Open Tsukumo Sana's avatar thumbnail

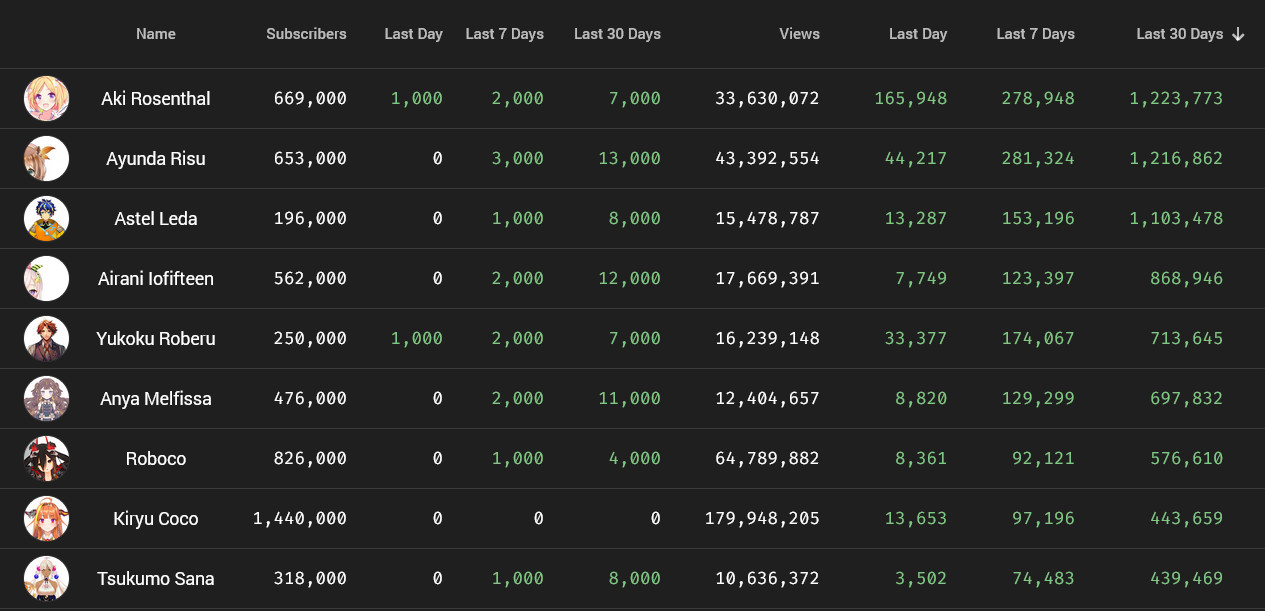point(46,578)
